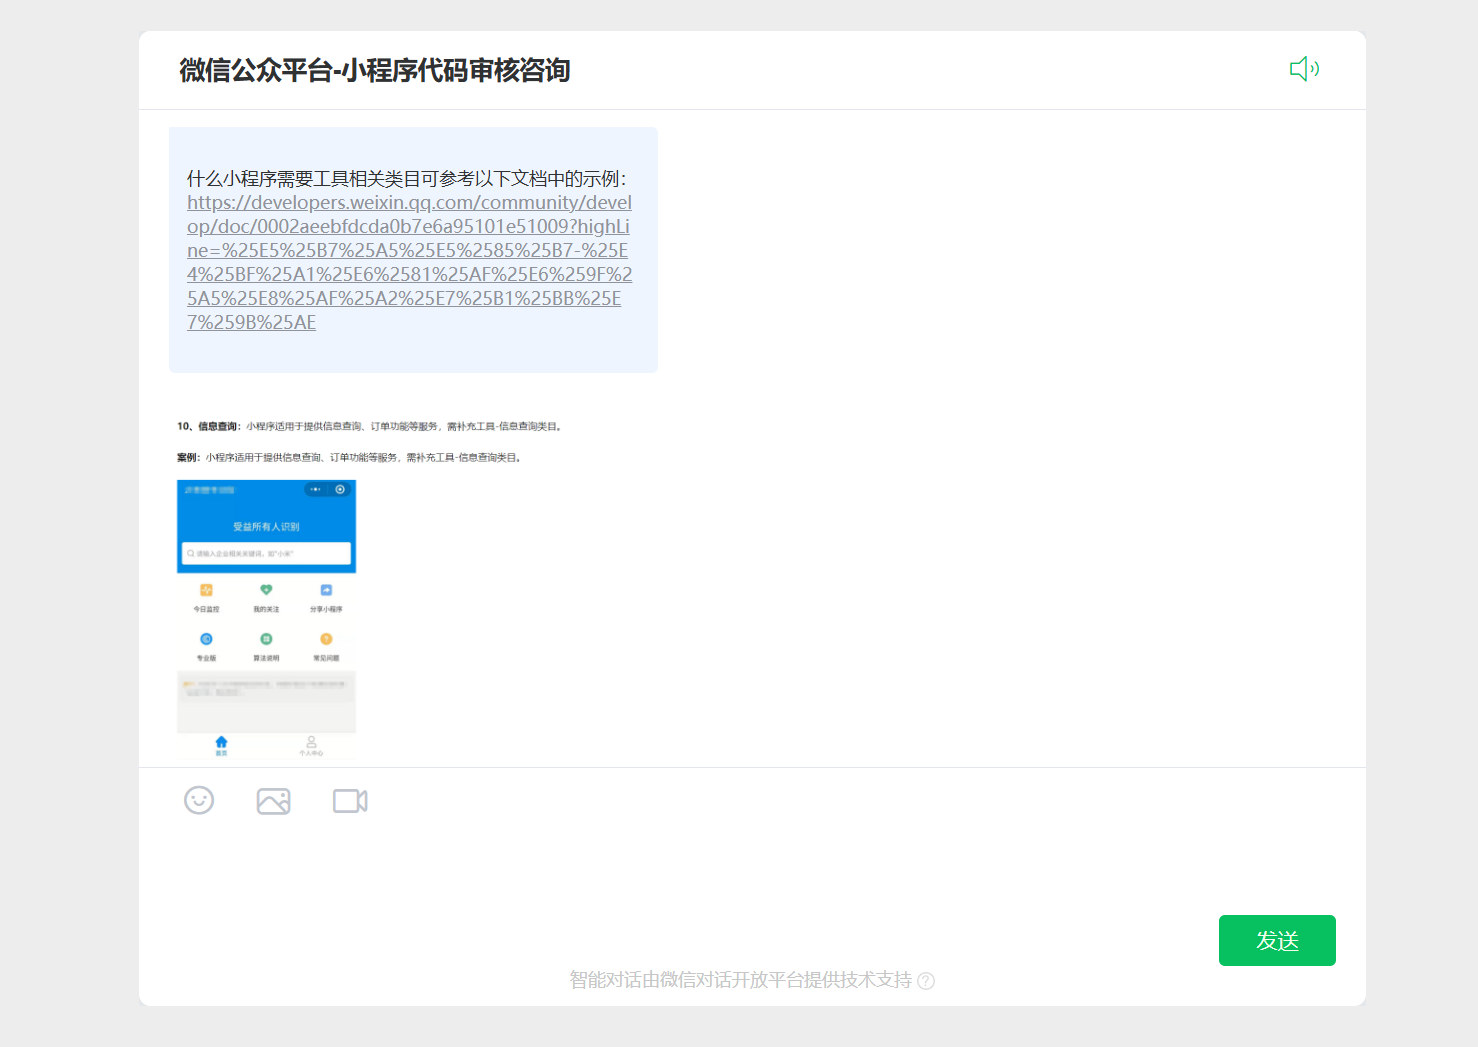Click the video icon in the input toolbar
The image size is (1478, 1047).
point(349,800)
